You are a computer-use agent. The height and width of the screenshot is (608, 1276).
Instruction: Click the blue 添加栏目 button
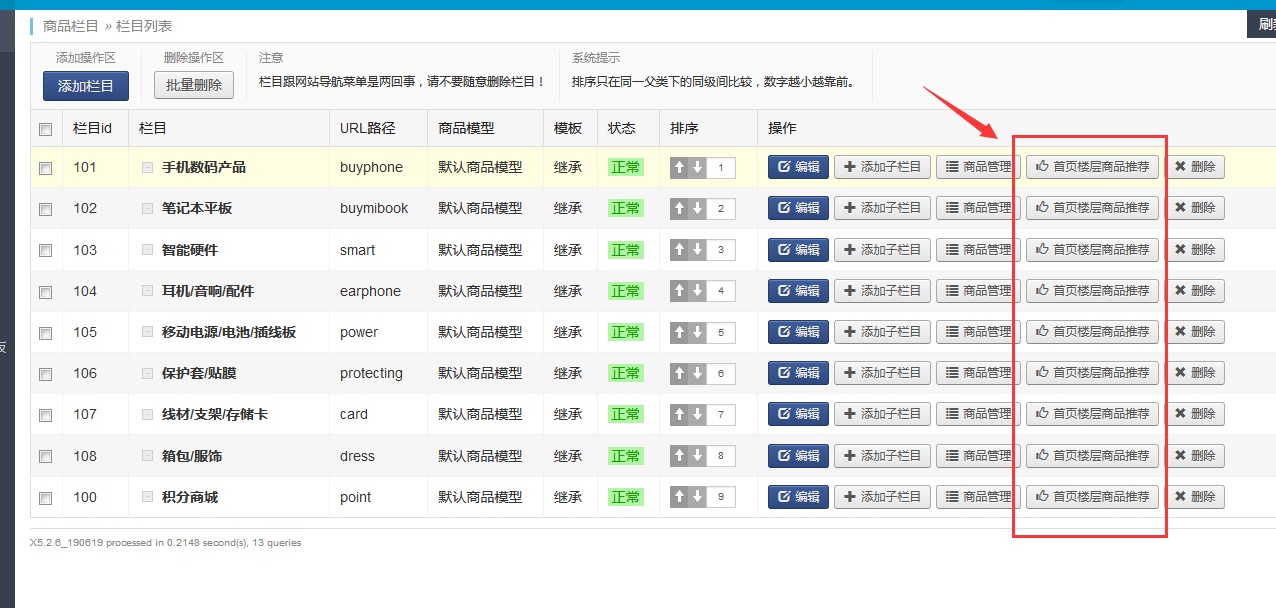point(86,86)
